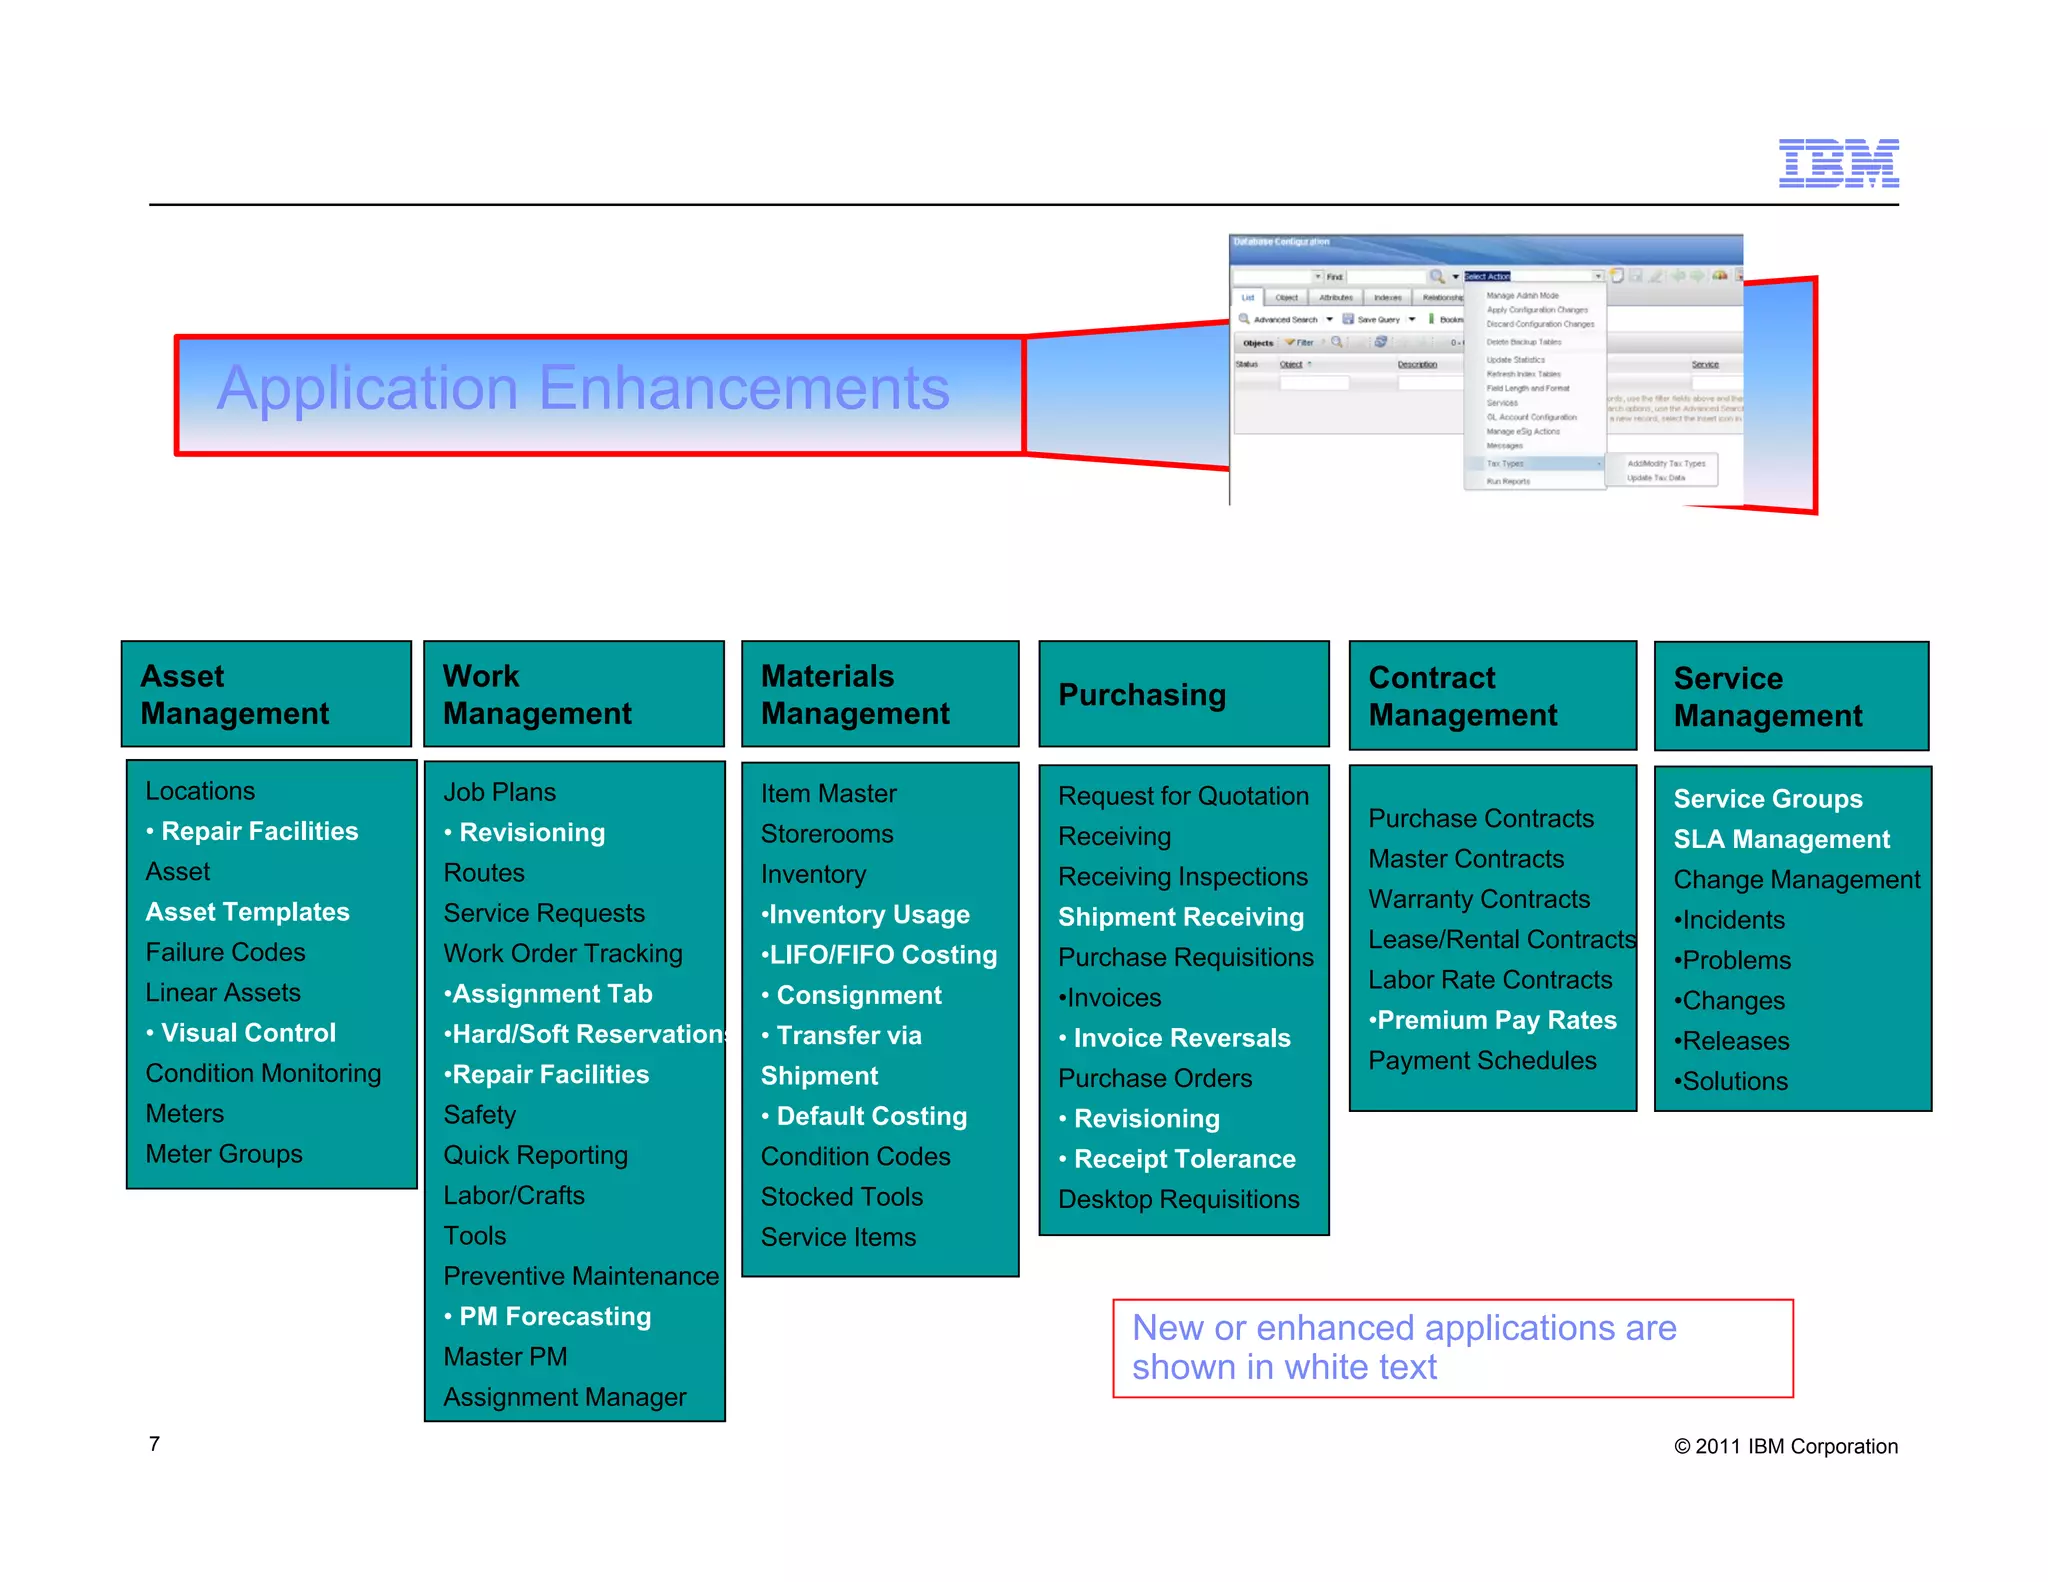
Task: Choose Tax Types menu entry
Action: (1506, 463)
